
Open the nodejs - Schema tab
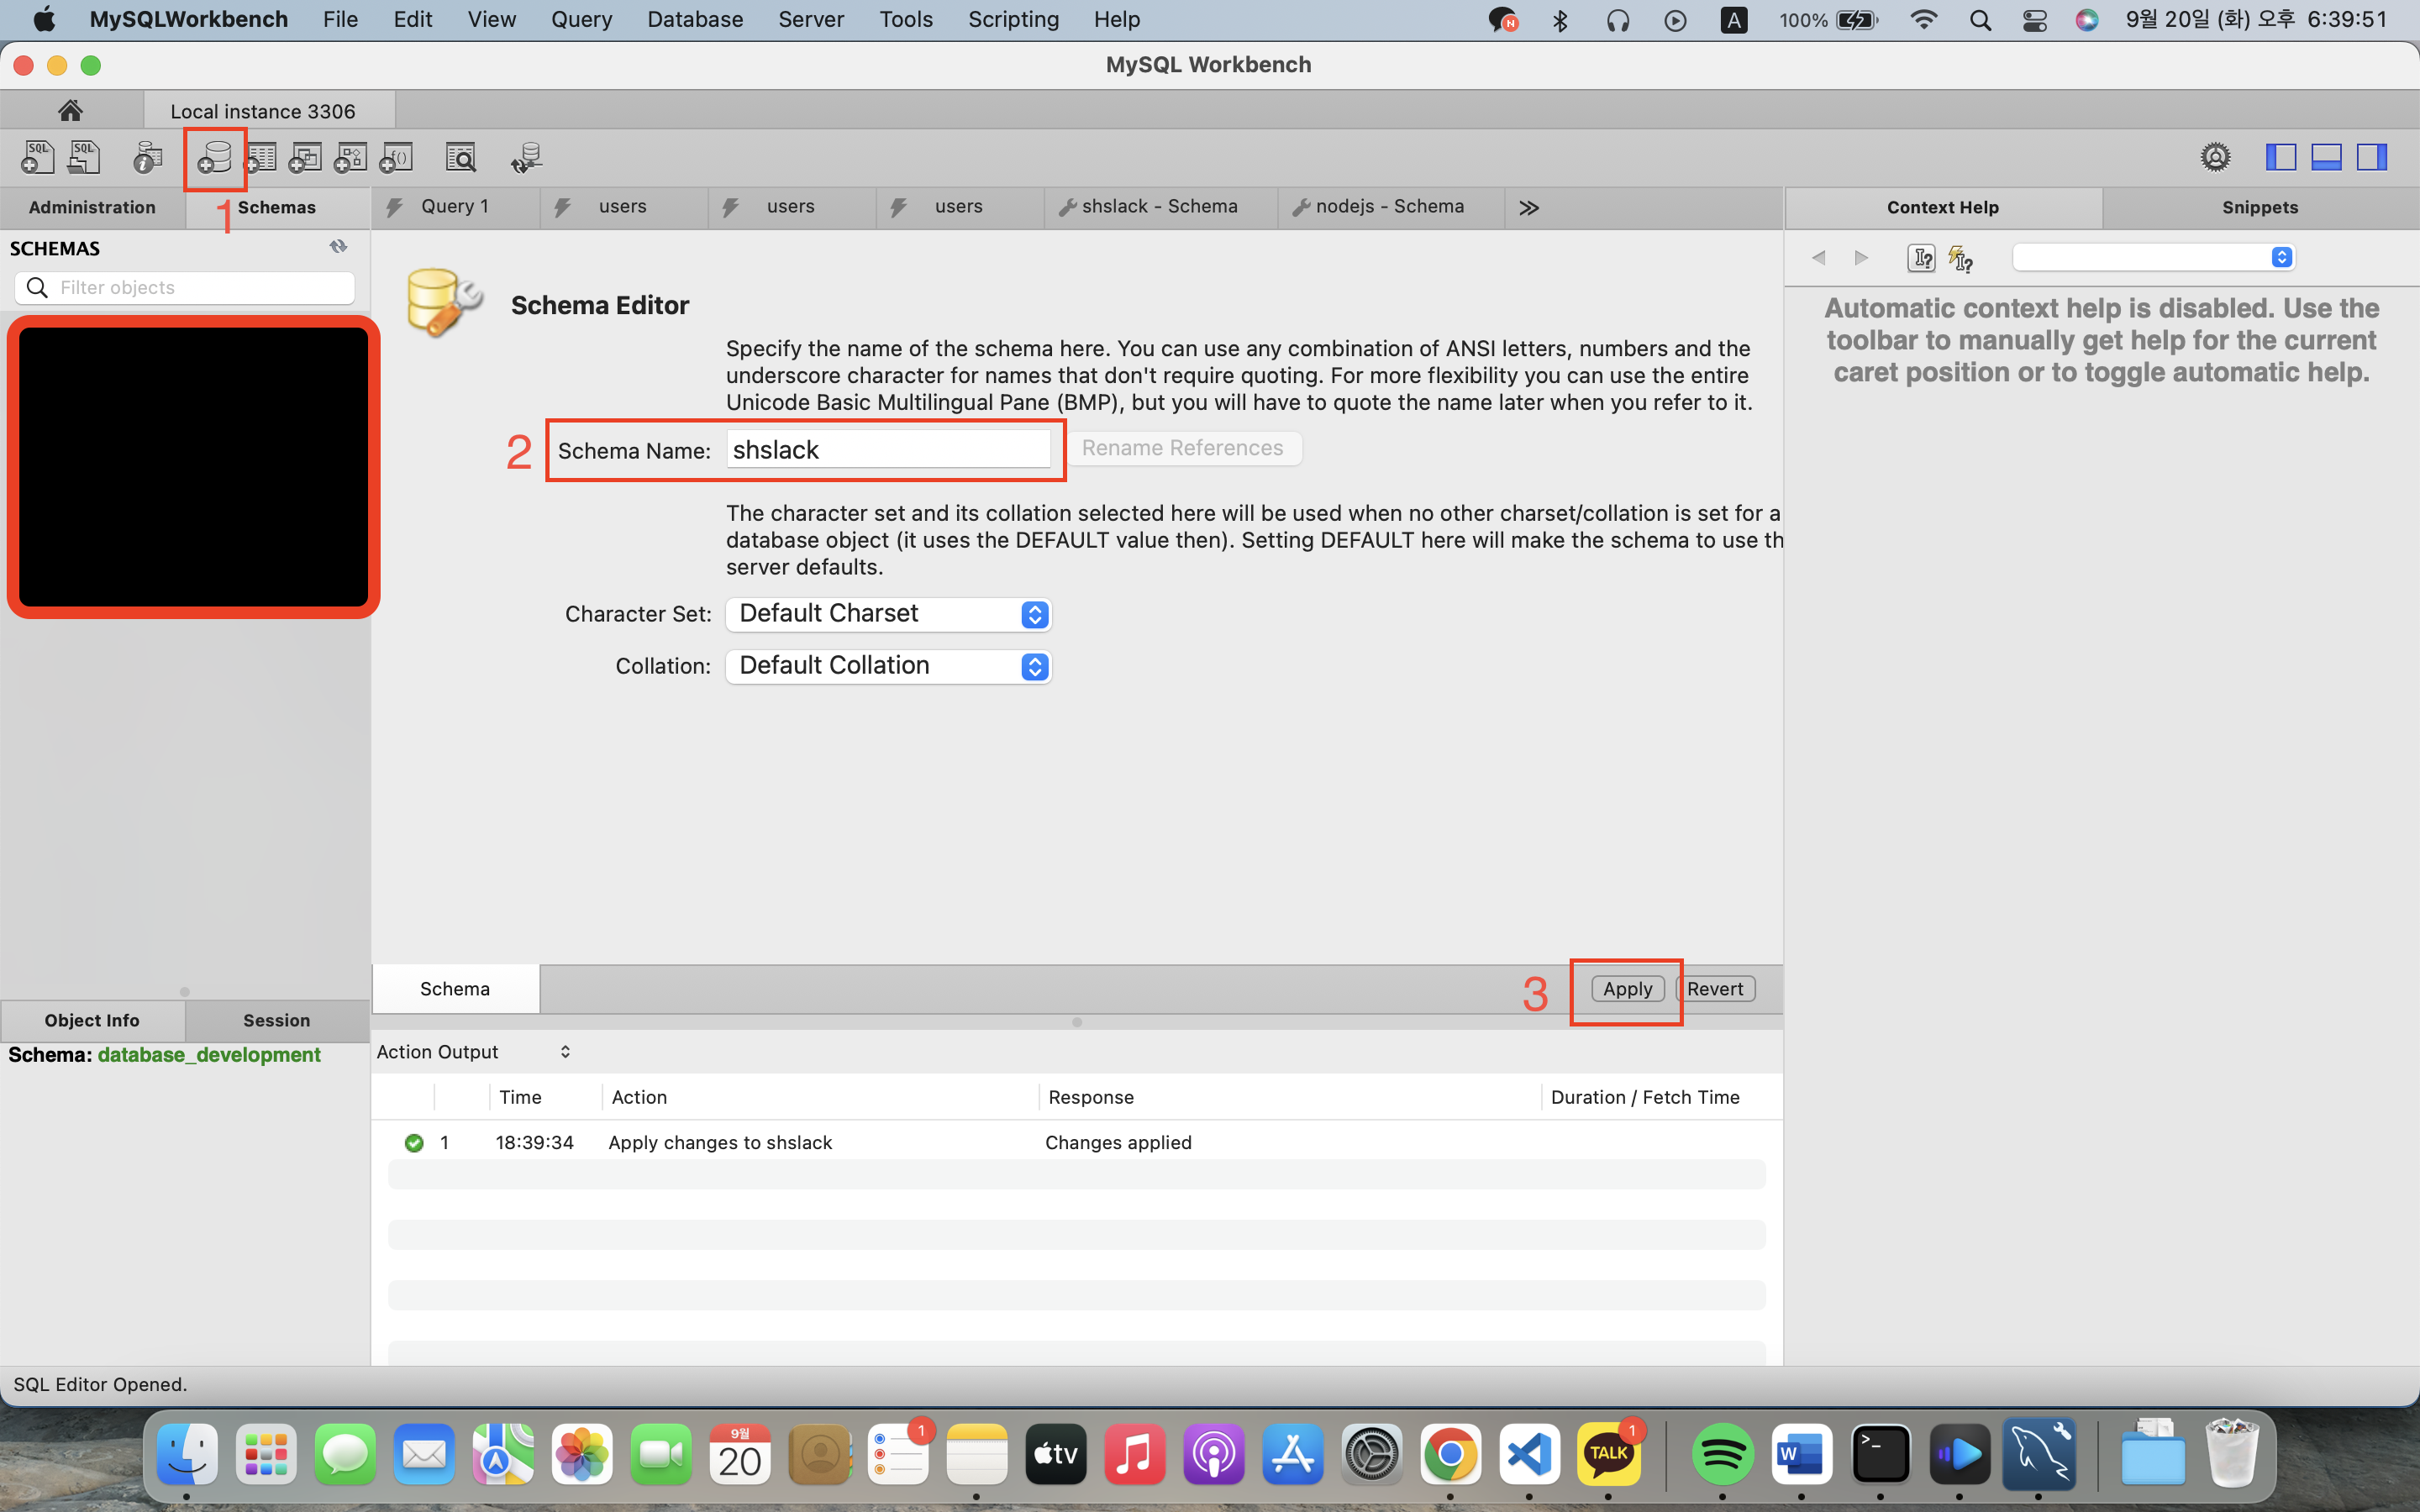coord(1390,206)
